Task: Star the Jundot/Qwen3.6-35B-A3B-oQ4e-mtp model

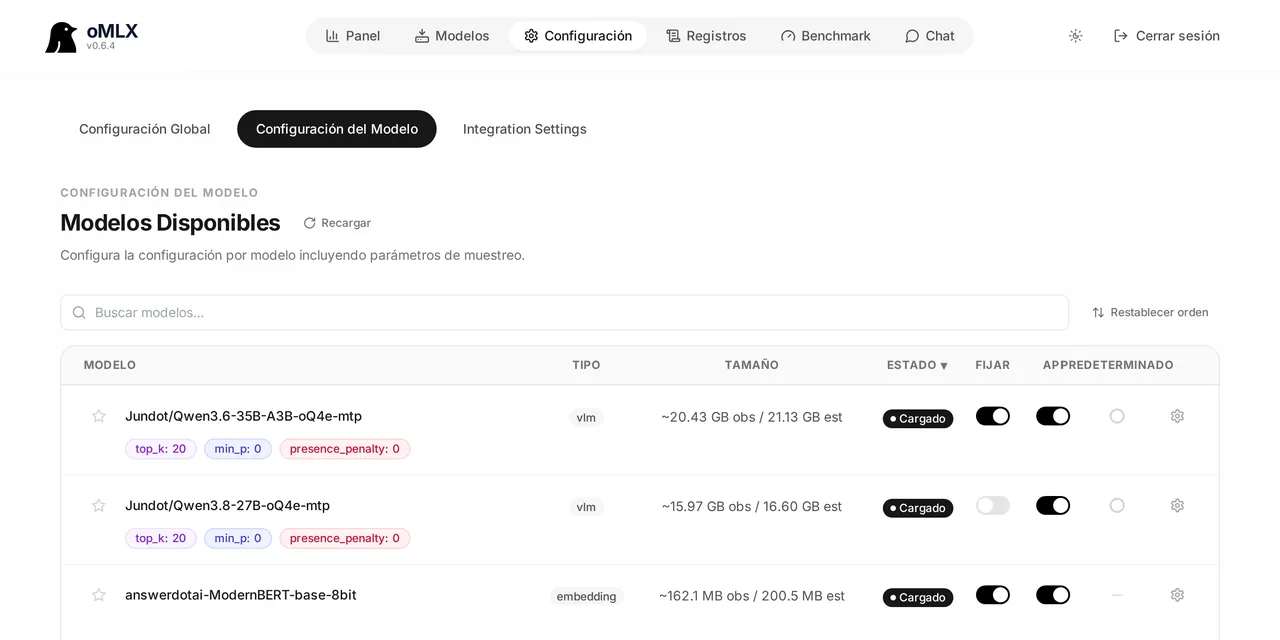Action: click(x=99, y=416)
